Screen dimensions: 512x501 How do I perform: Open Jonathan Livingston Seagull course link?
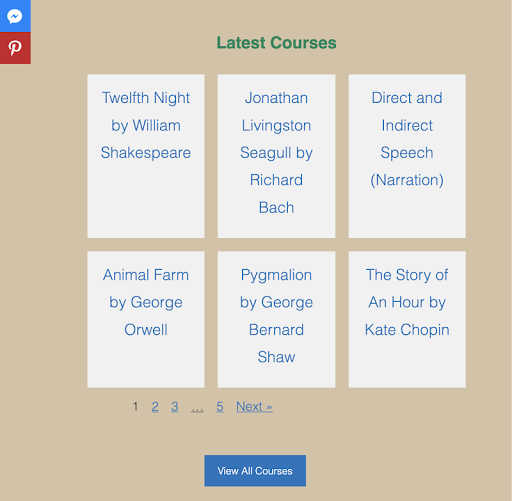pyautogui.click(x=276, y=153)
